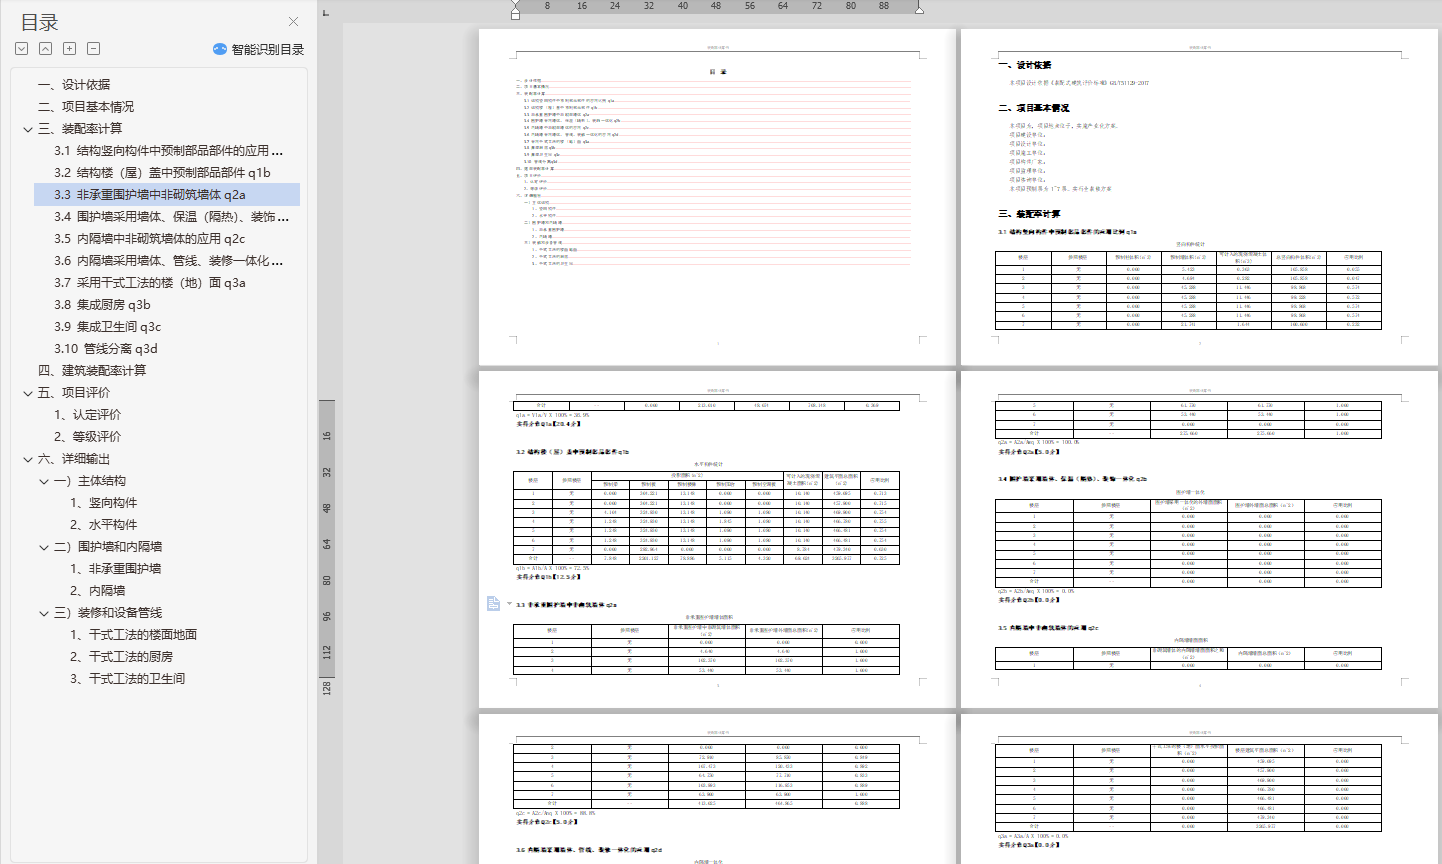Select 3.8 集成厨房 q3b outline entry
1442x864 pixels.
pos(102,305)
